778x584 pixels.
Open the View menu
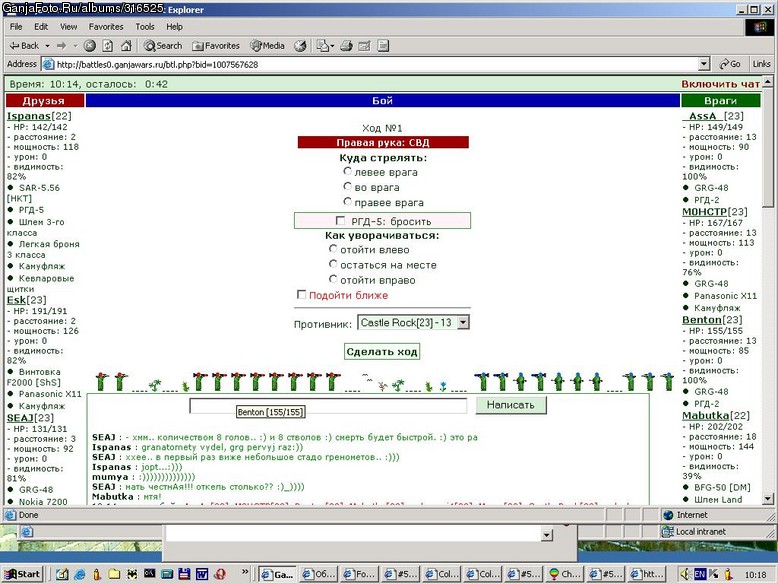click(68, 27)
